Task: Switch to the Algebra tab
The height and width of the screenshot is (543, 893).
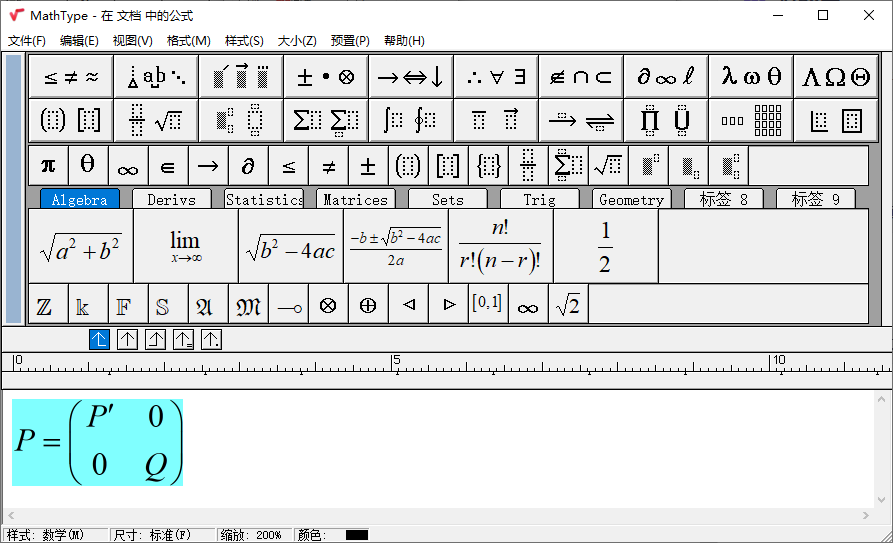Action: click(80, 199)
